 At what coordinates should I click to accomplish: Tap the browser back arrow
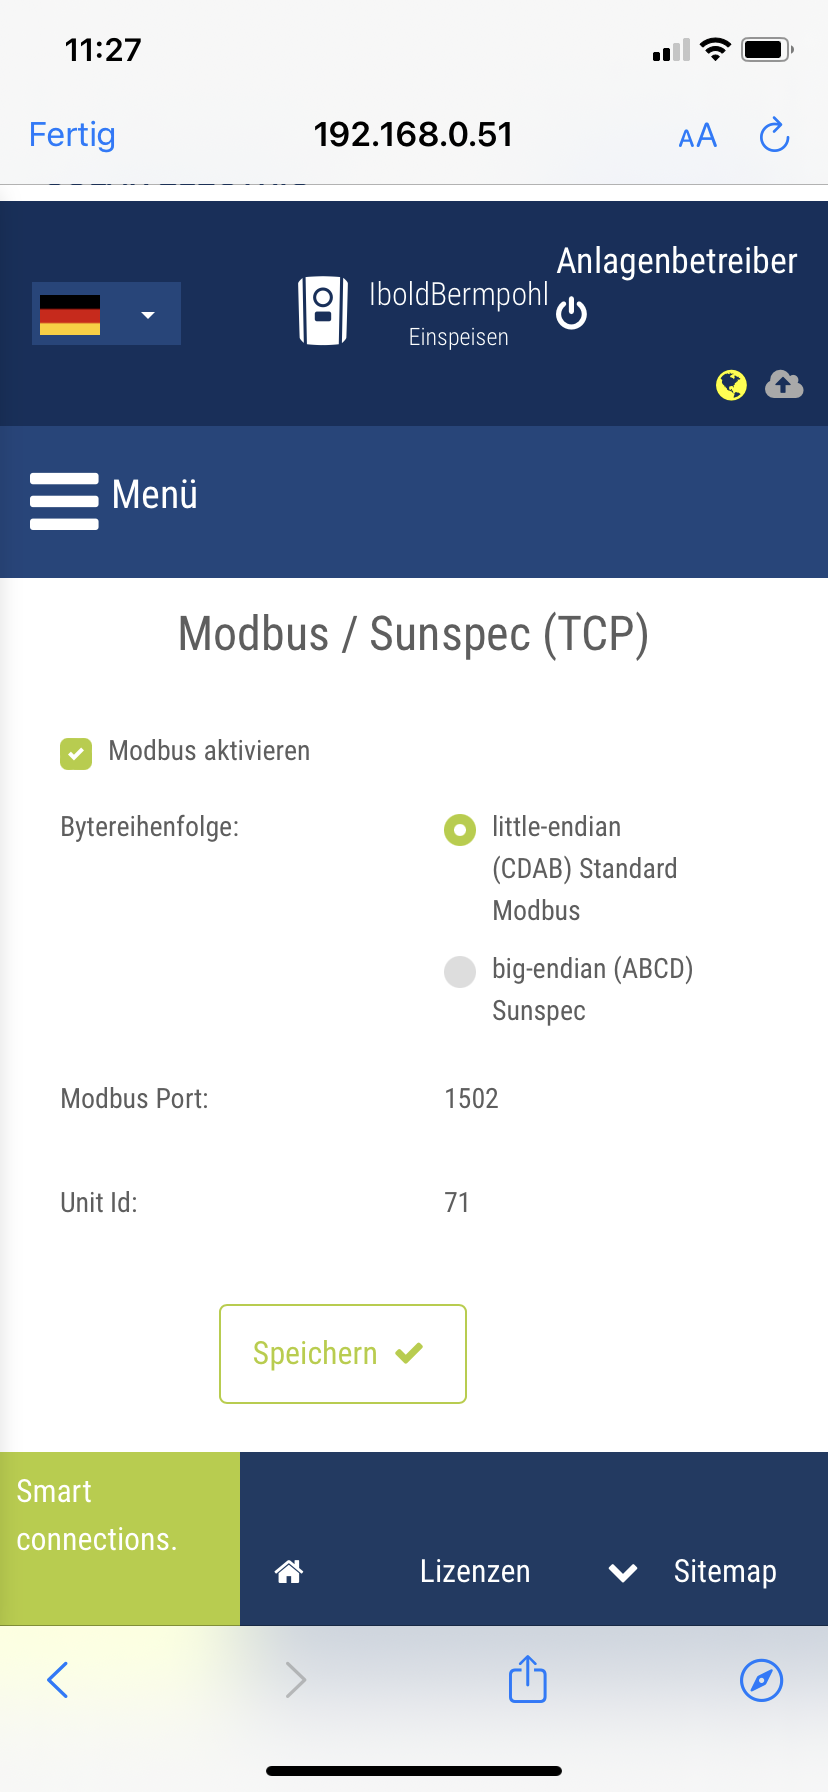tap(58, 1679)
